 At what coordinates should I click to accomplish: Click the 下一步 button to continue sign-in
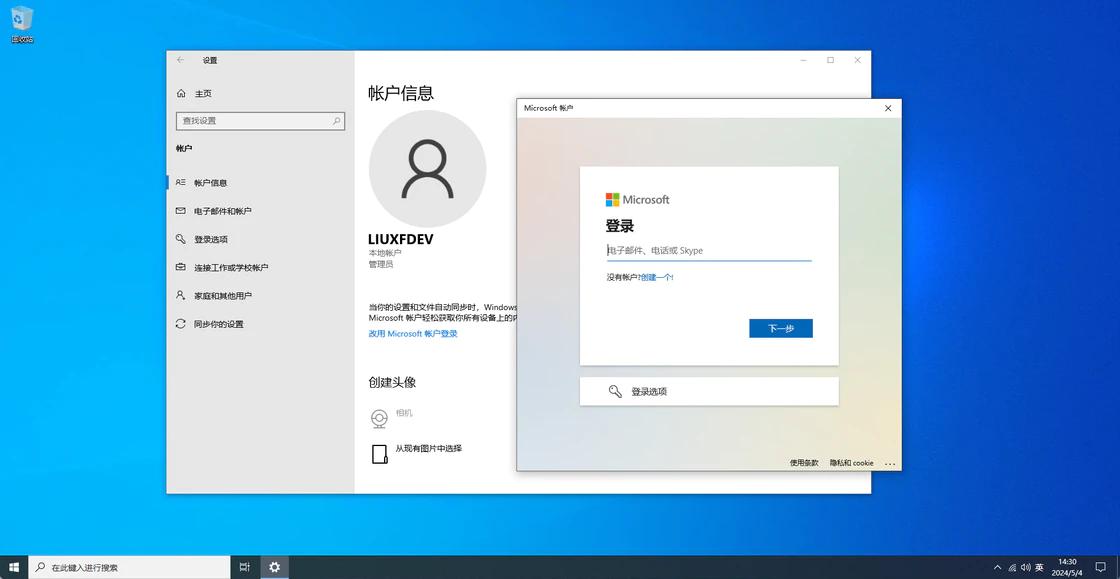tap(780, 328)
